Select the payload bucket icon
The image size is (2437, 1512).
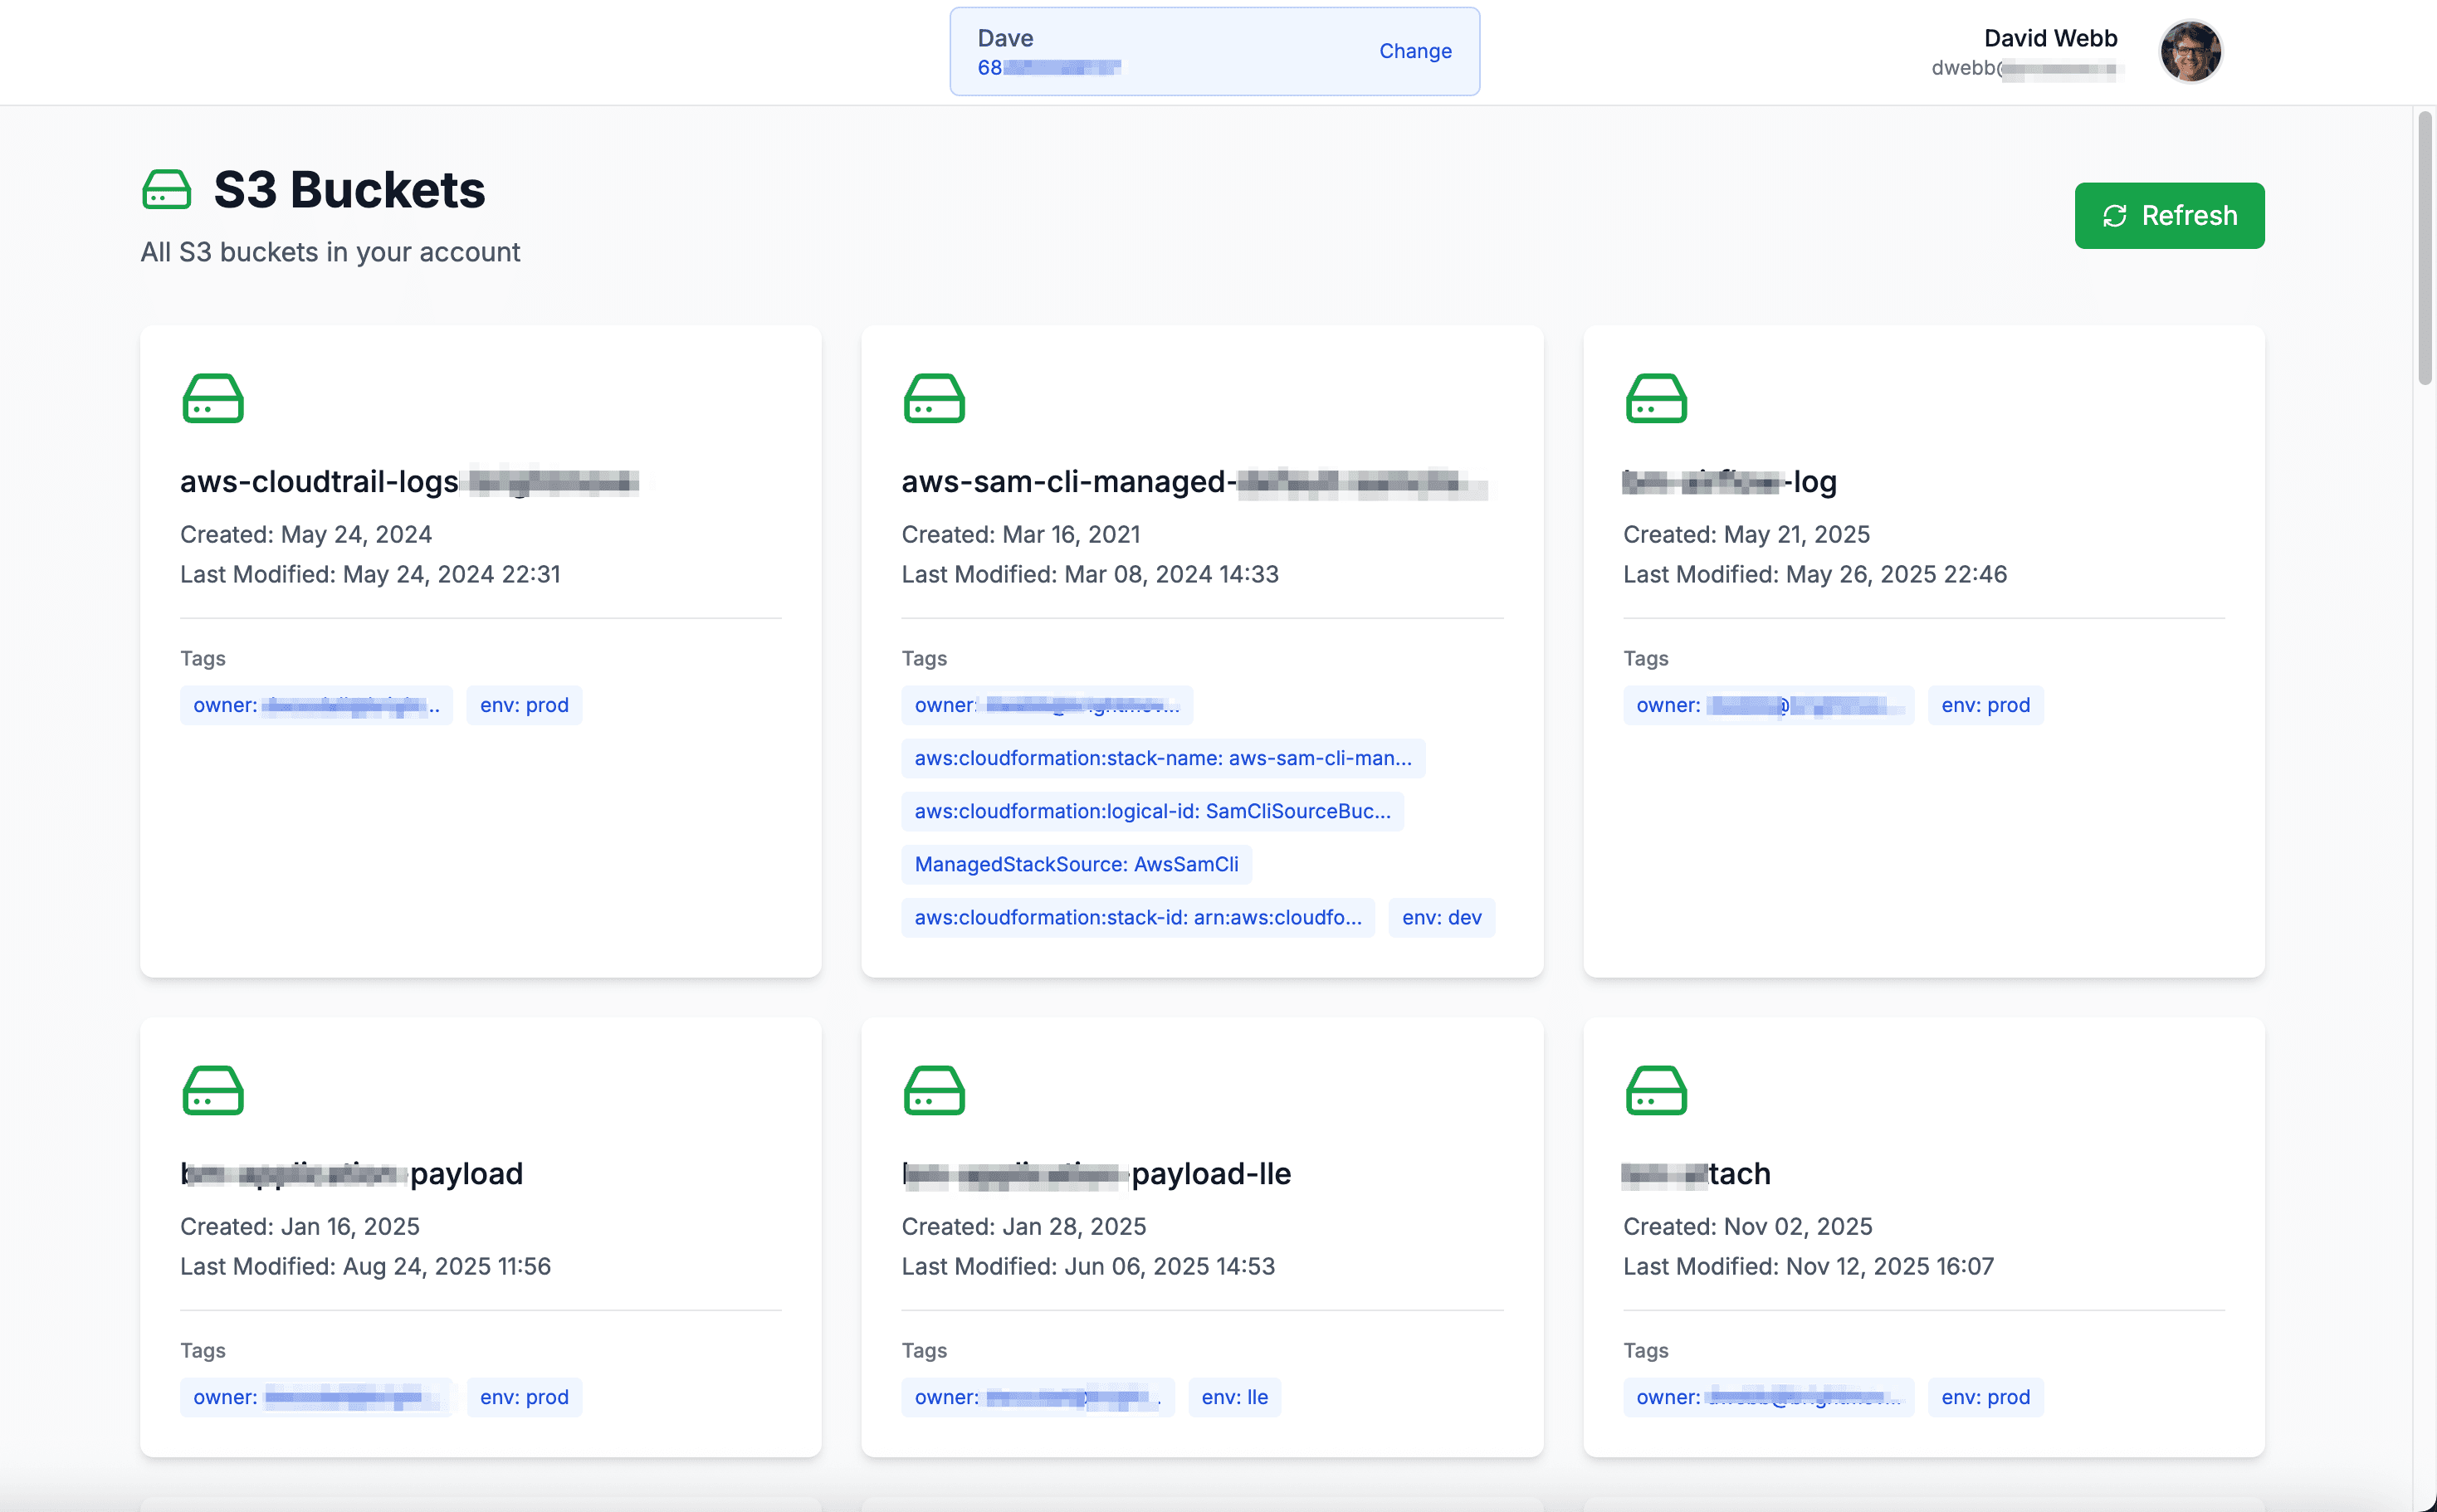[212, 1090]
